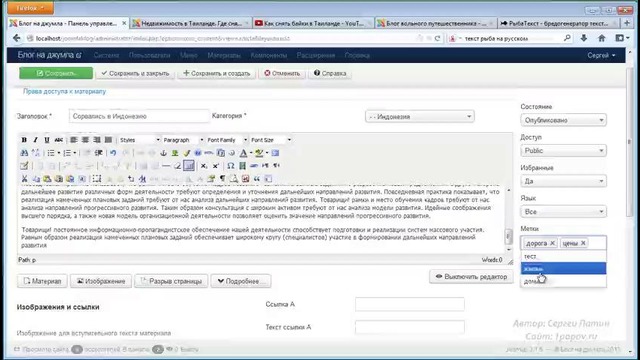Image resolution: width=640 pixels, height=360 pixels.
Task: Run the cleanup code broom icon
Action: coord(186,153)
